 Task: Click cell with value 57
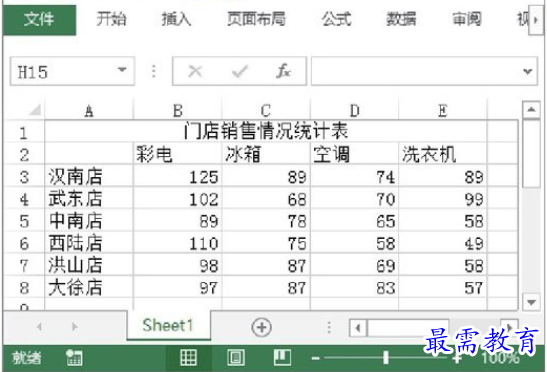click(443, 287)
